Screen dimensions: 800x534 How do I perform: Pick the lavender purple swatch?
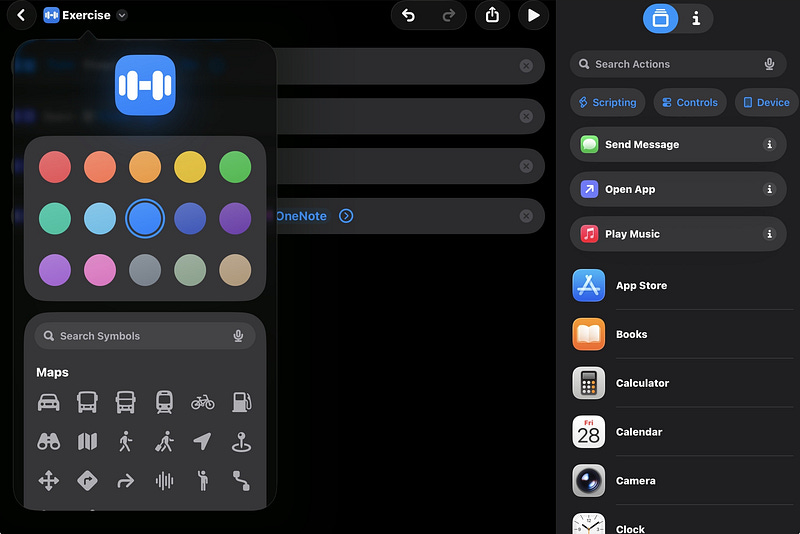55,270
